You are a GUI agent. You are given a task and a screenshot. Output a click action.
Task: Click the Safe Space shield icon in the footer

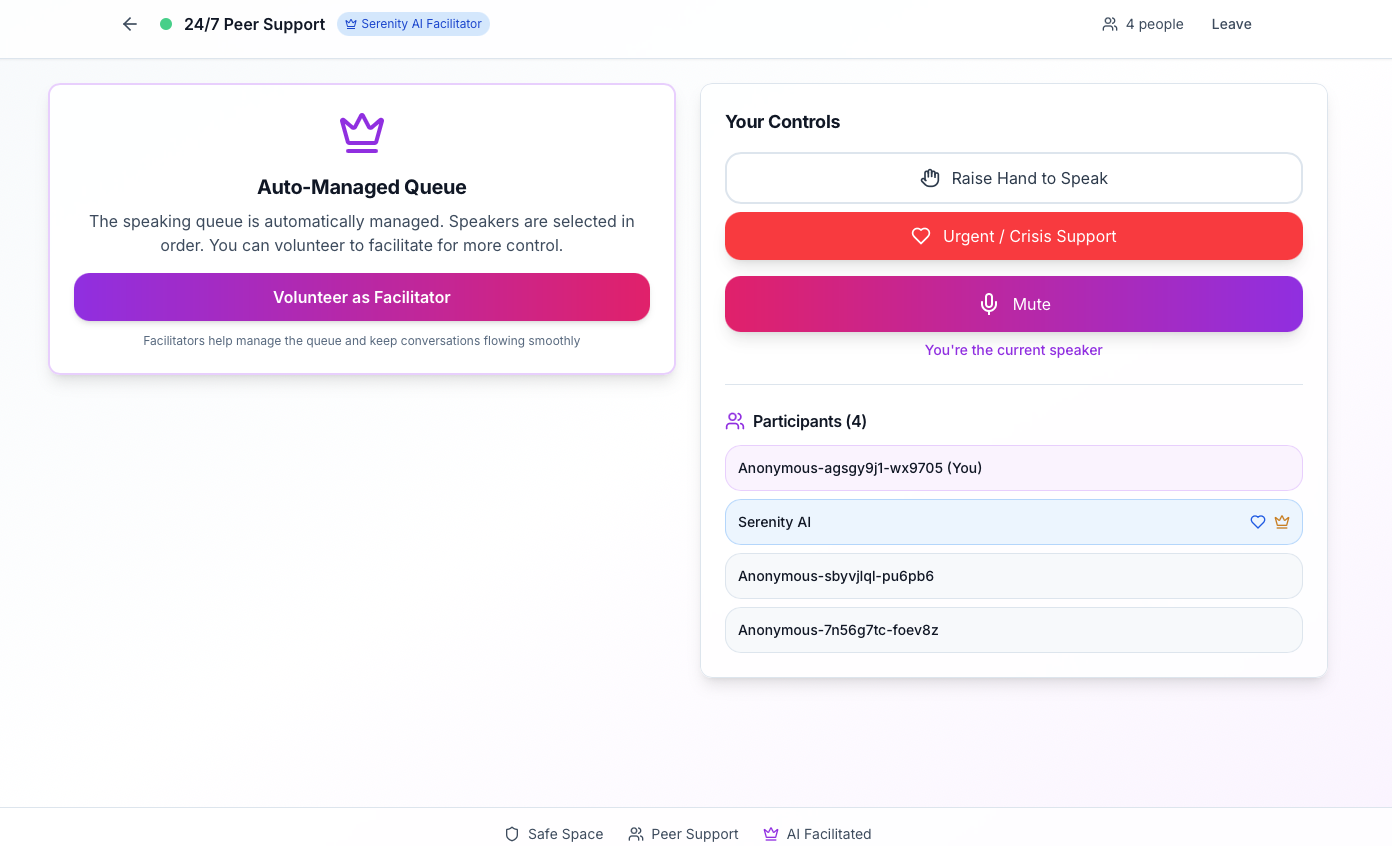(511, 833)
